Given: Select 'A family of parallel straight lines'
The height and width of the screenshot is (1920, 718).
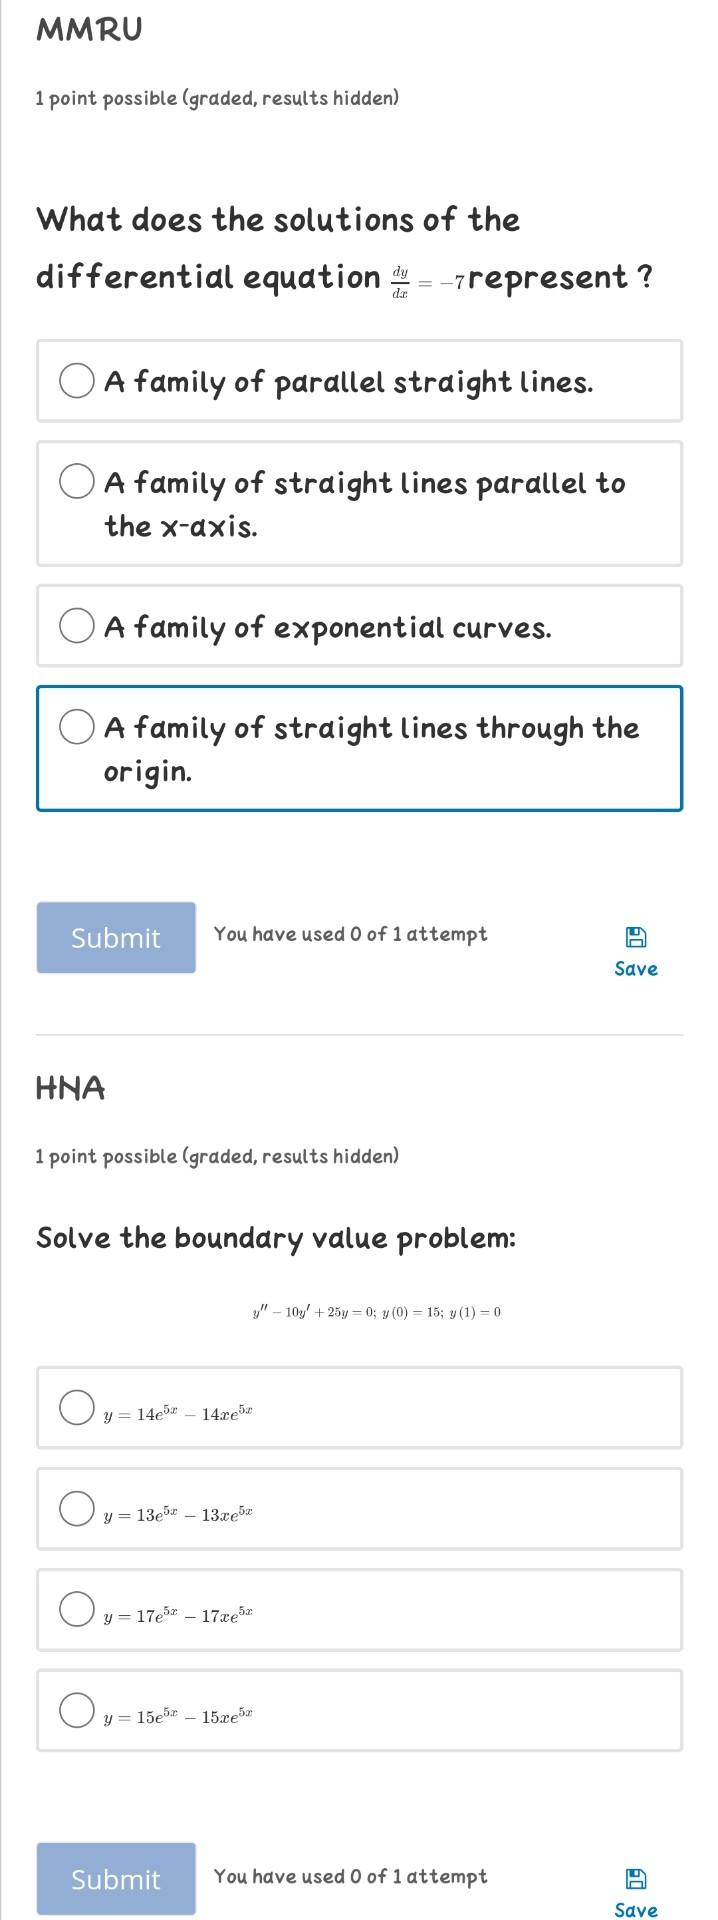Looking at the screenshot, I should point(76,380).
